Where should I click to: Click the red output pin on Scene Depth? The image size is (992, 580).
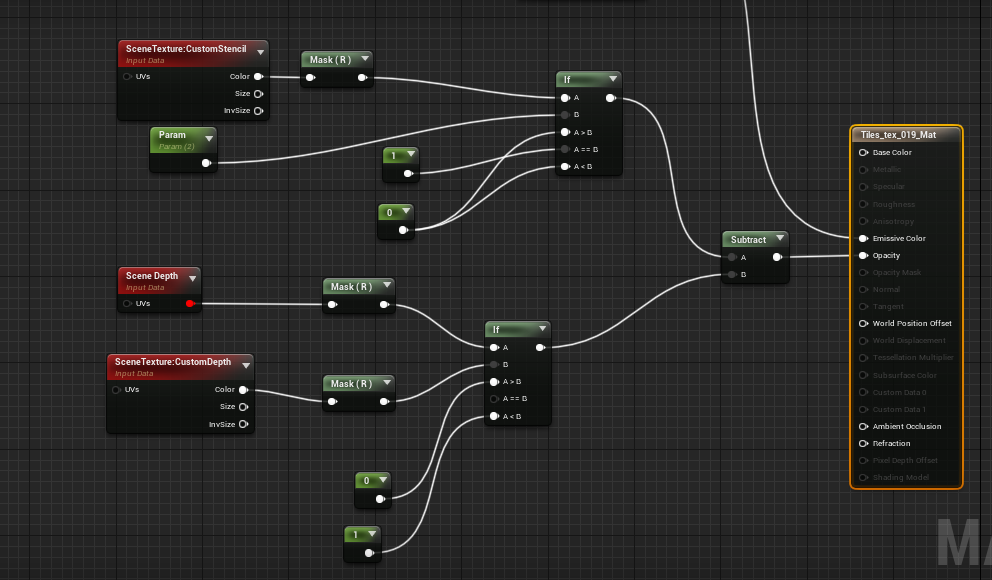point(190,304)
